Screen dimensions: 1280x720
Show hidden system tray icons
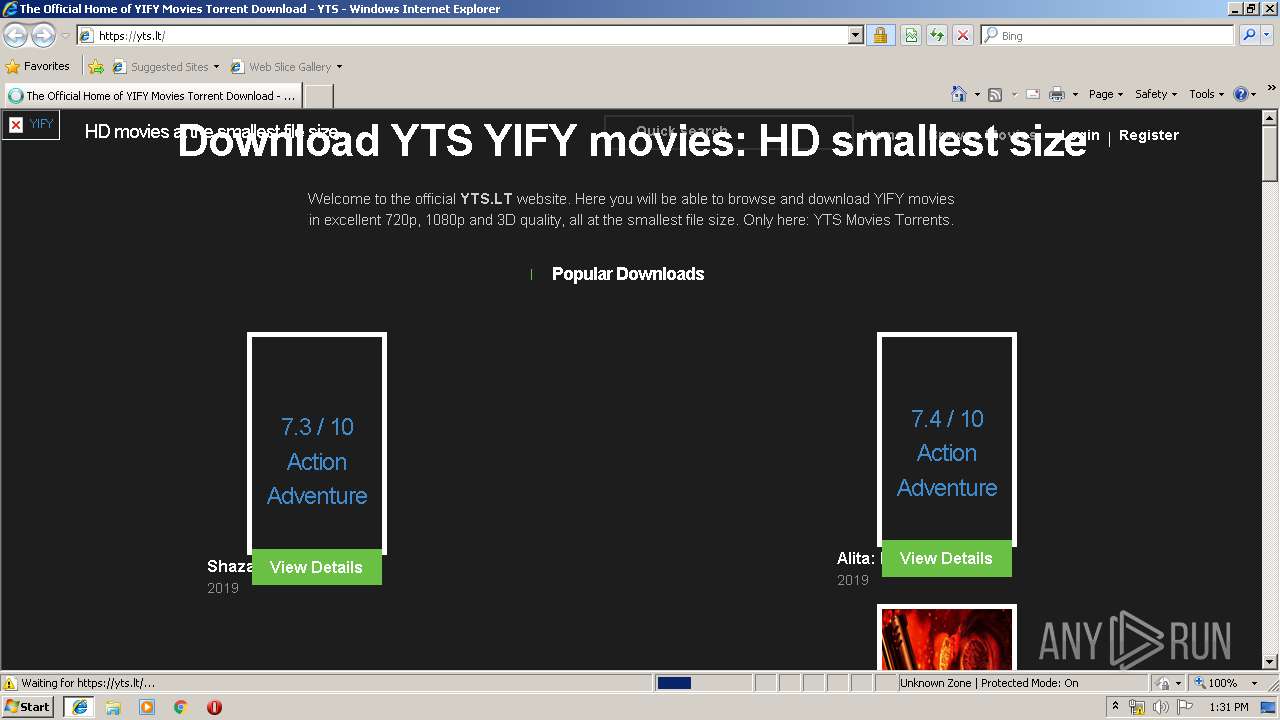pos(1115,707)
